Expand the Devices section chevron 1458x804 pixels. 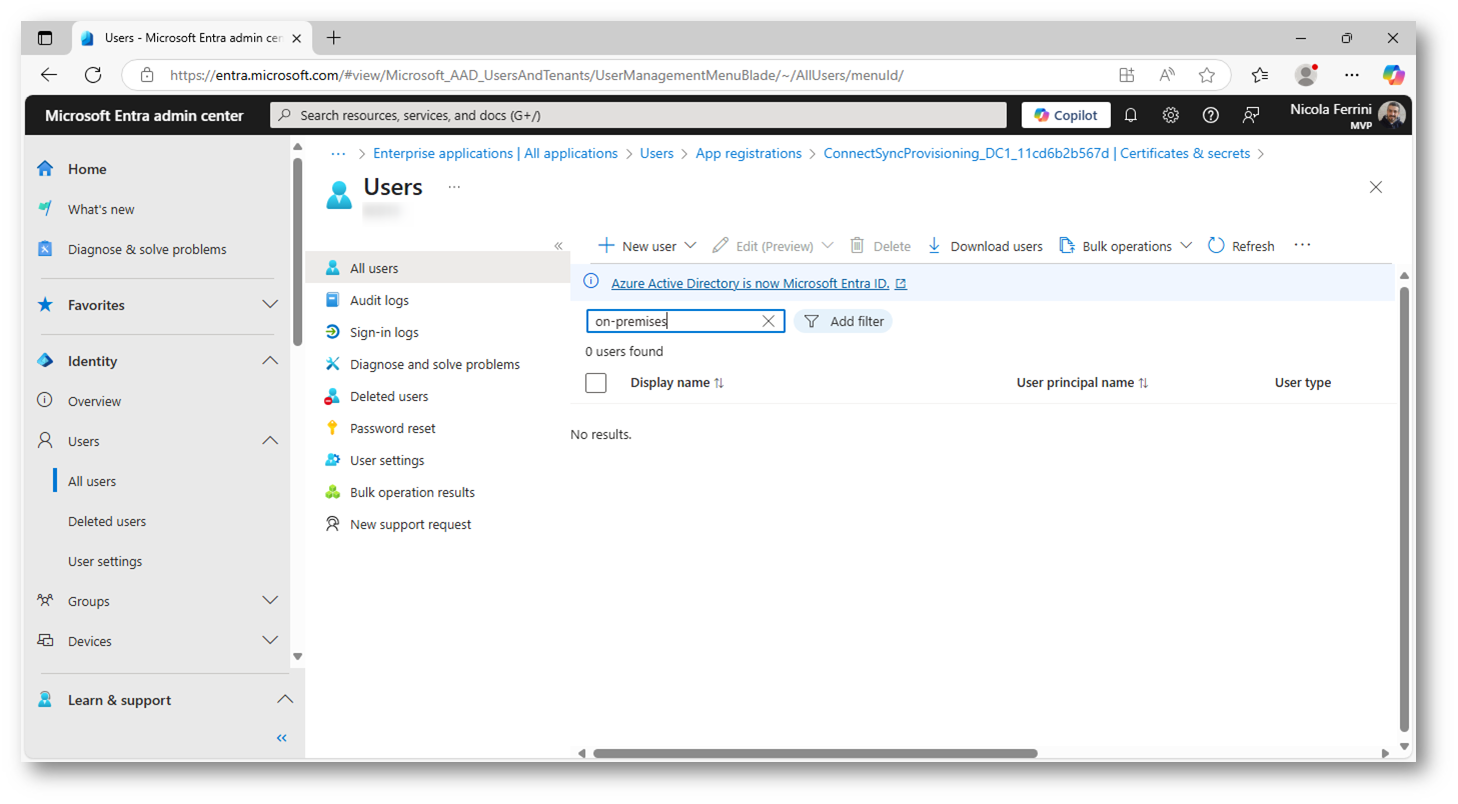click(270, 641)
